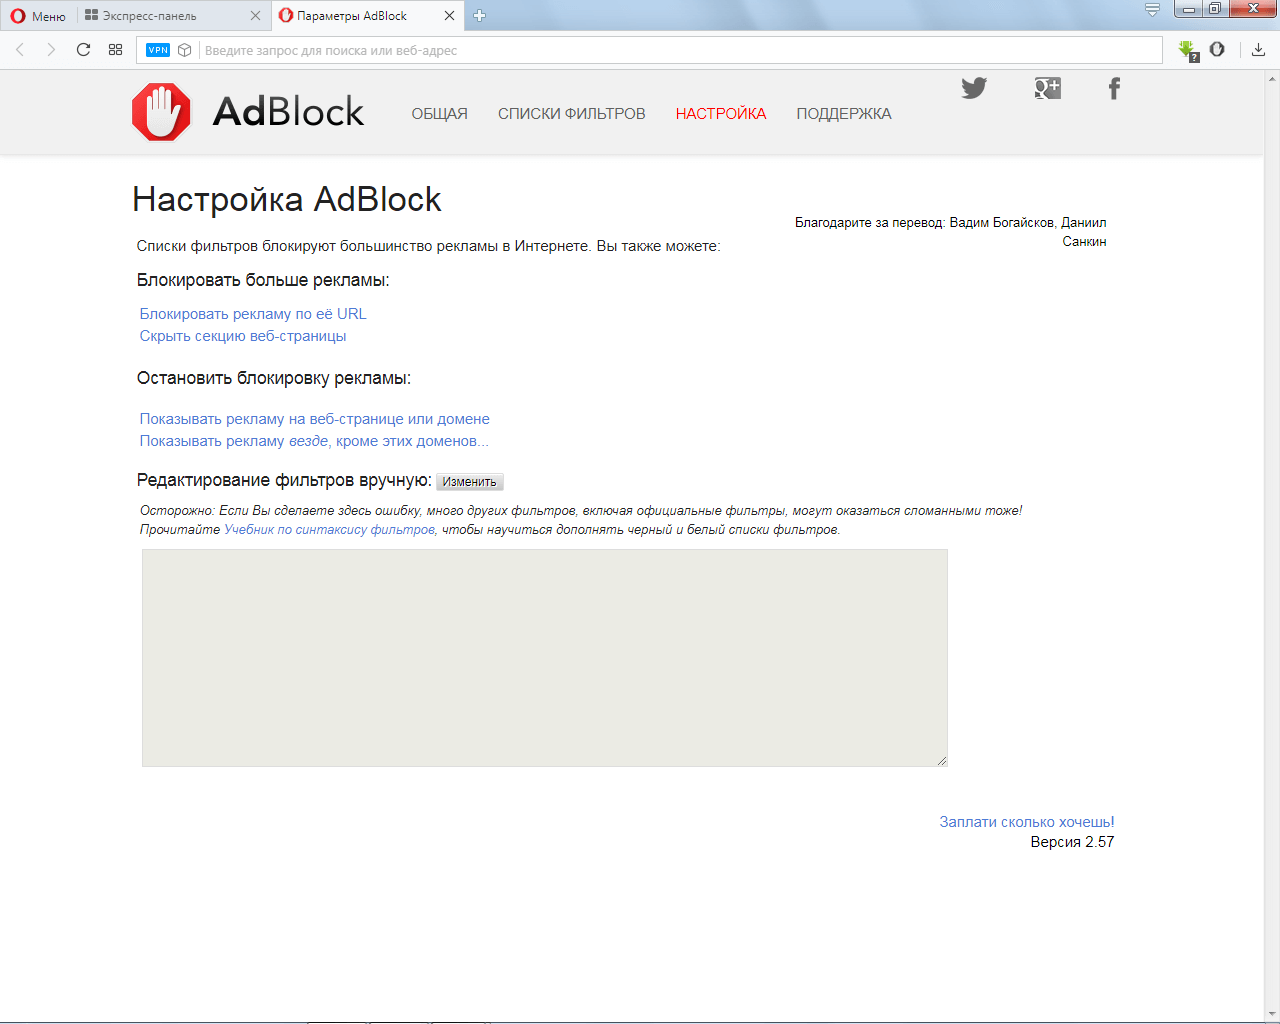
Task: Click the Остановить блокировку рекламы: heading
Action: point(274,378)
